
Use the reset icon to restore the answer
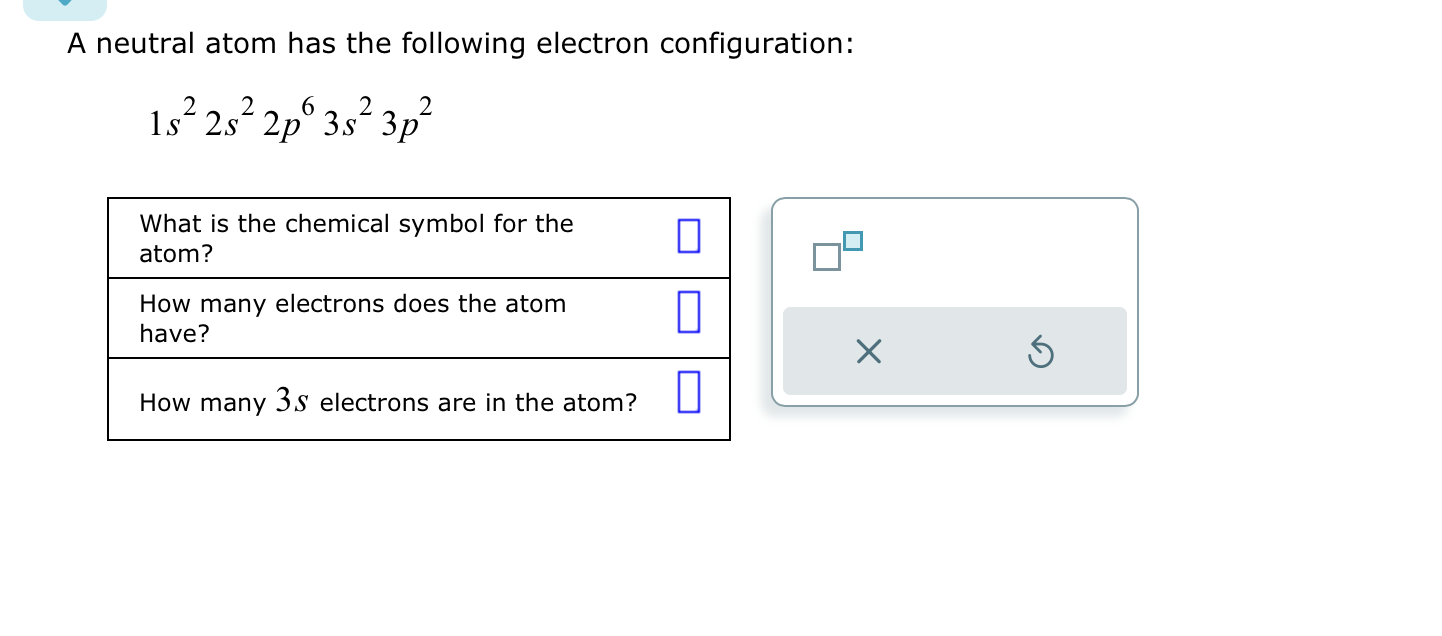1040,352
